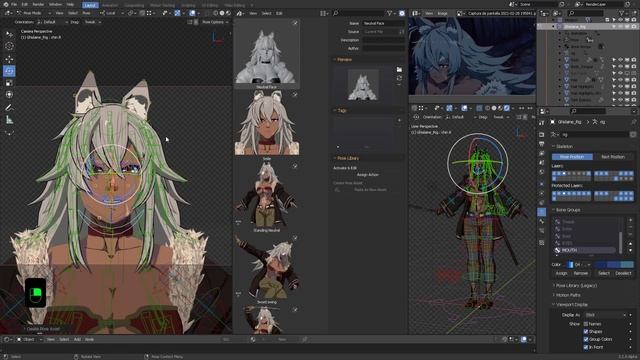The image size is (640, 360).
Task: Select the Cursor tool in left toolbar
Action: [x=9, y=46]
